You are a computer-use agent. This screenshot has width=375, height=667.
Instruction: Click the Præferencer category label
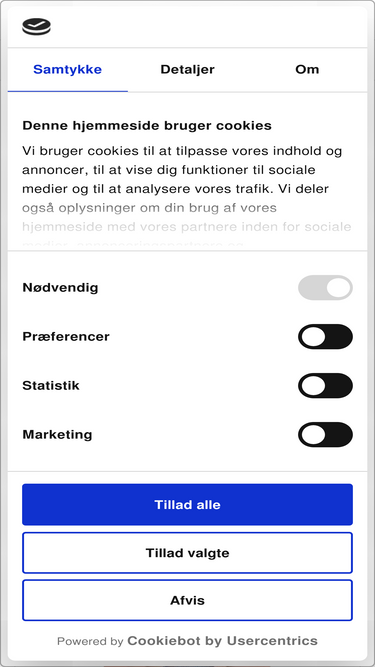(x=66, y=336)
